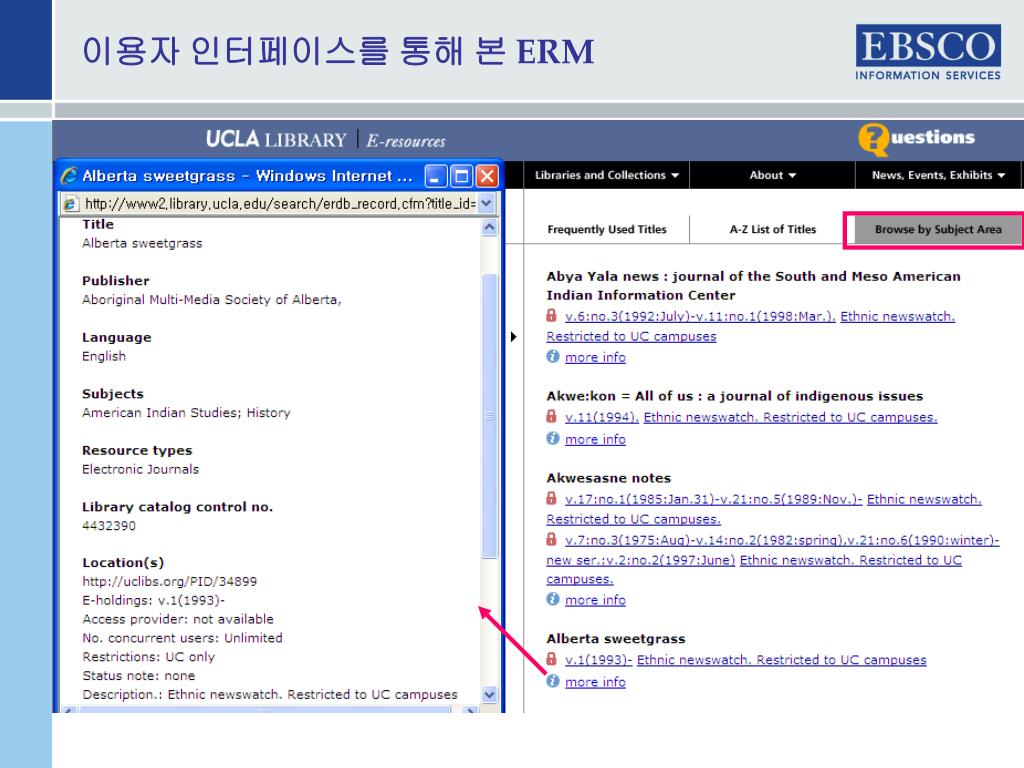Click the lock icon beside Akwe:kon v.11(1994)
Image resolution: width=1024 pixels, height=768 pixels.
(x=551, y=417)
